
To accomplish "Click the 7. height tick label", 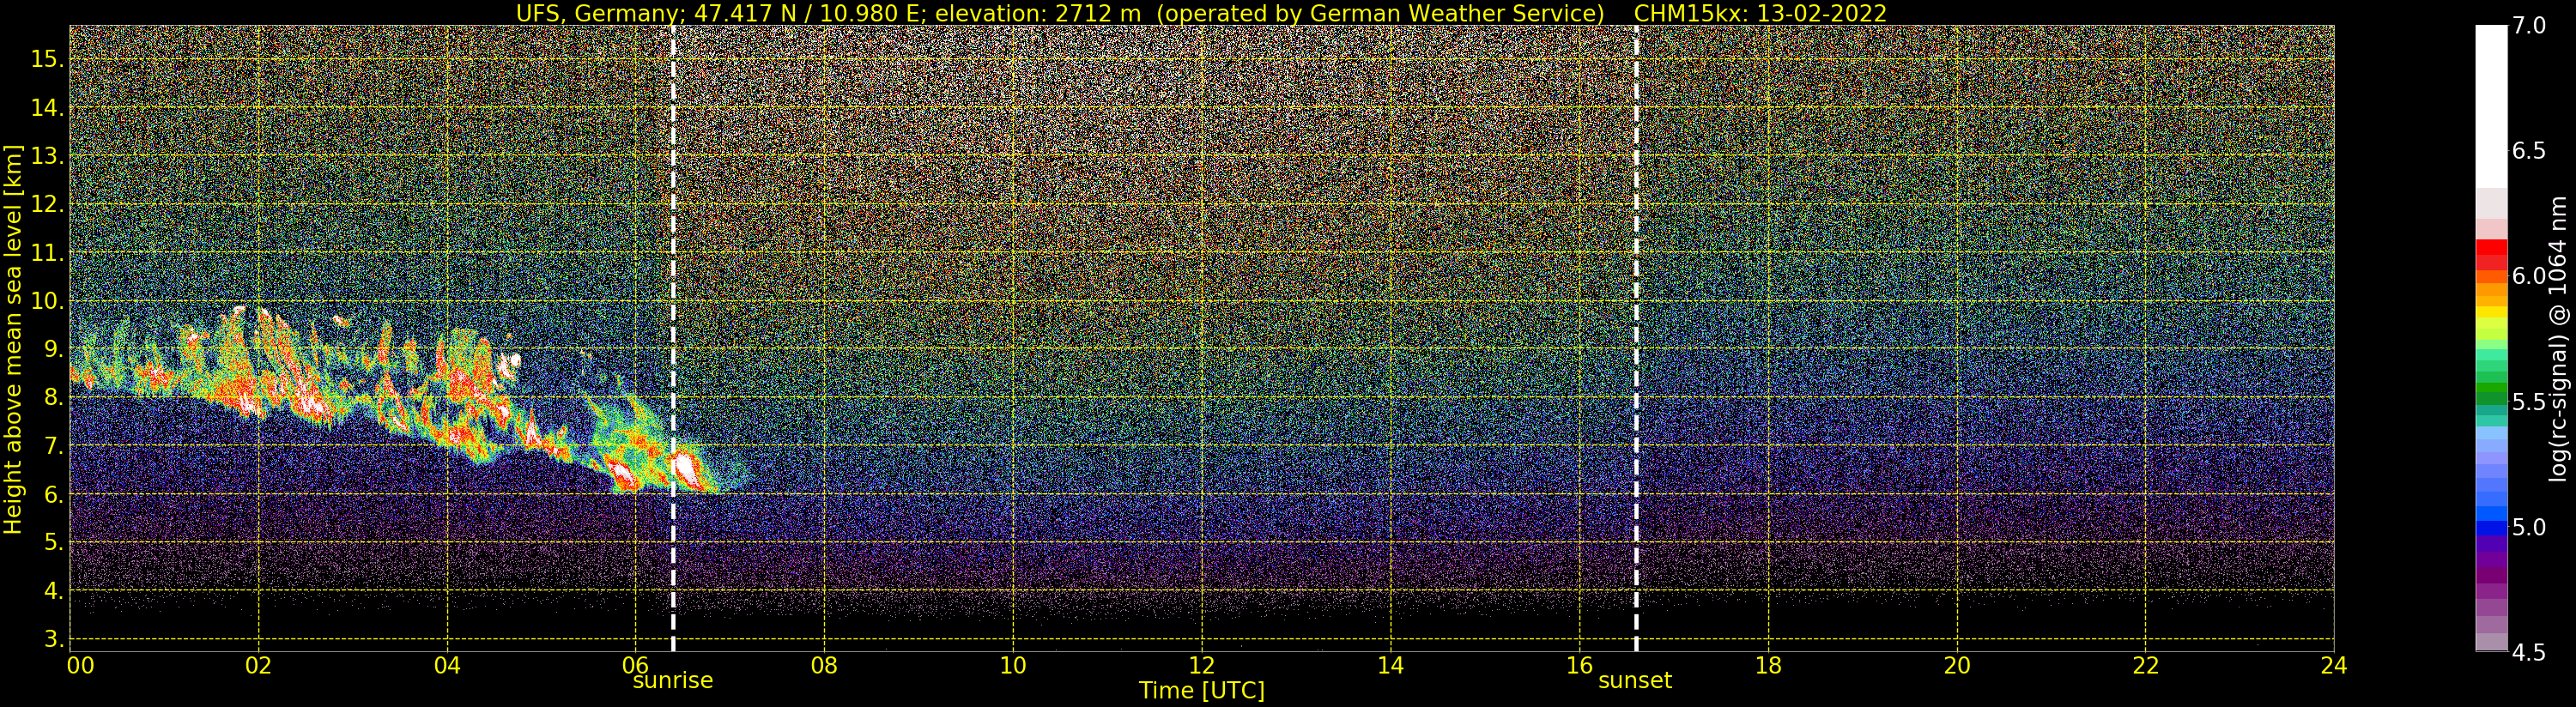I will point(53,446).
